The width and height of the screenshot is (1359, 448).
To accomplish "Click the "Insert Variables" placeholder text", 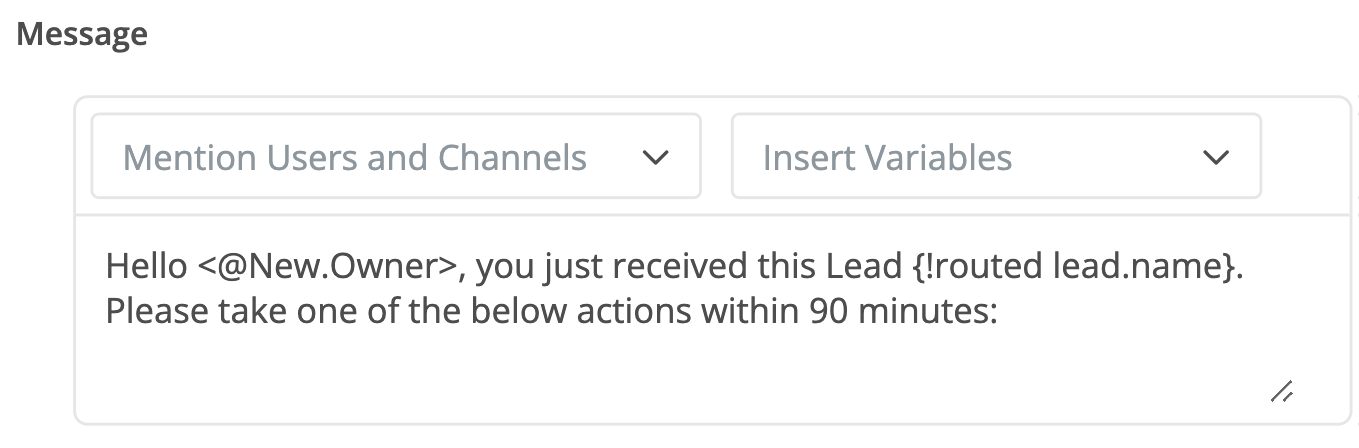I will pos(887,157).
